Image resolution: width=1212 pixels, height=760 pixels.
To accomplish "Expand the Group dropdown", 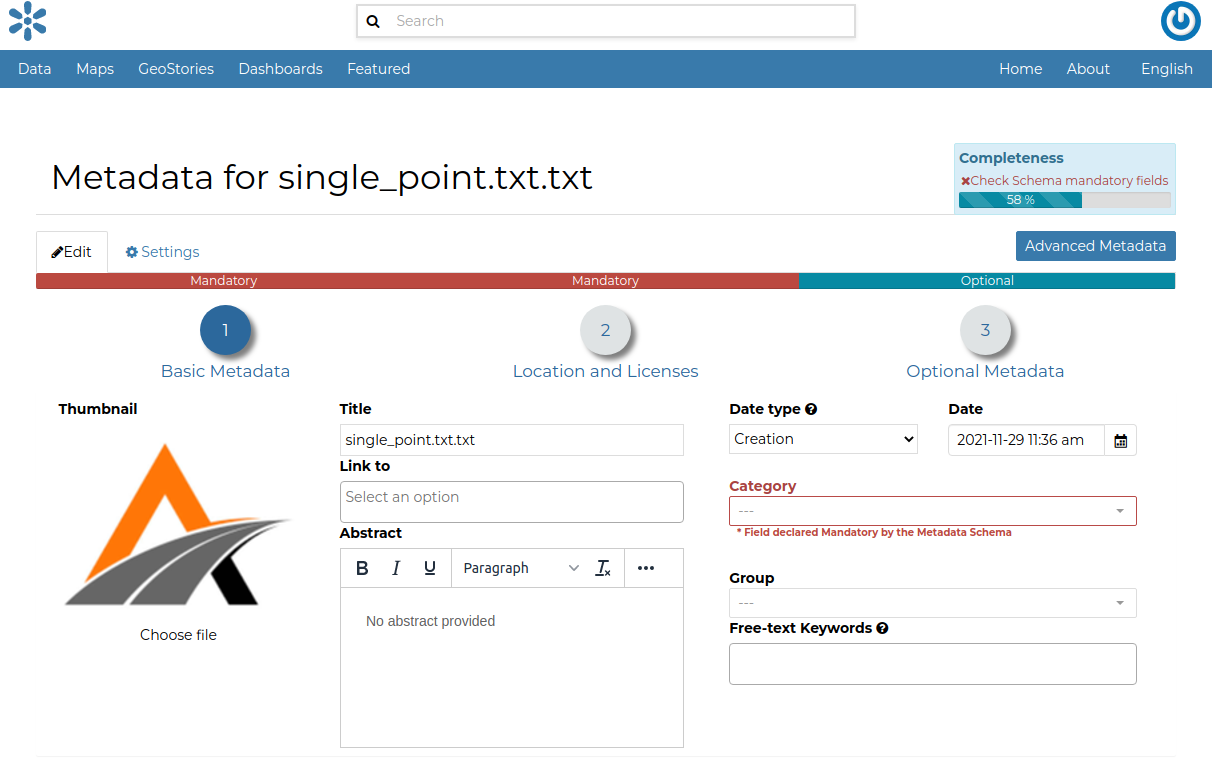I will 932,603.
